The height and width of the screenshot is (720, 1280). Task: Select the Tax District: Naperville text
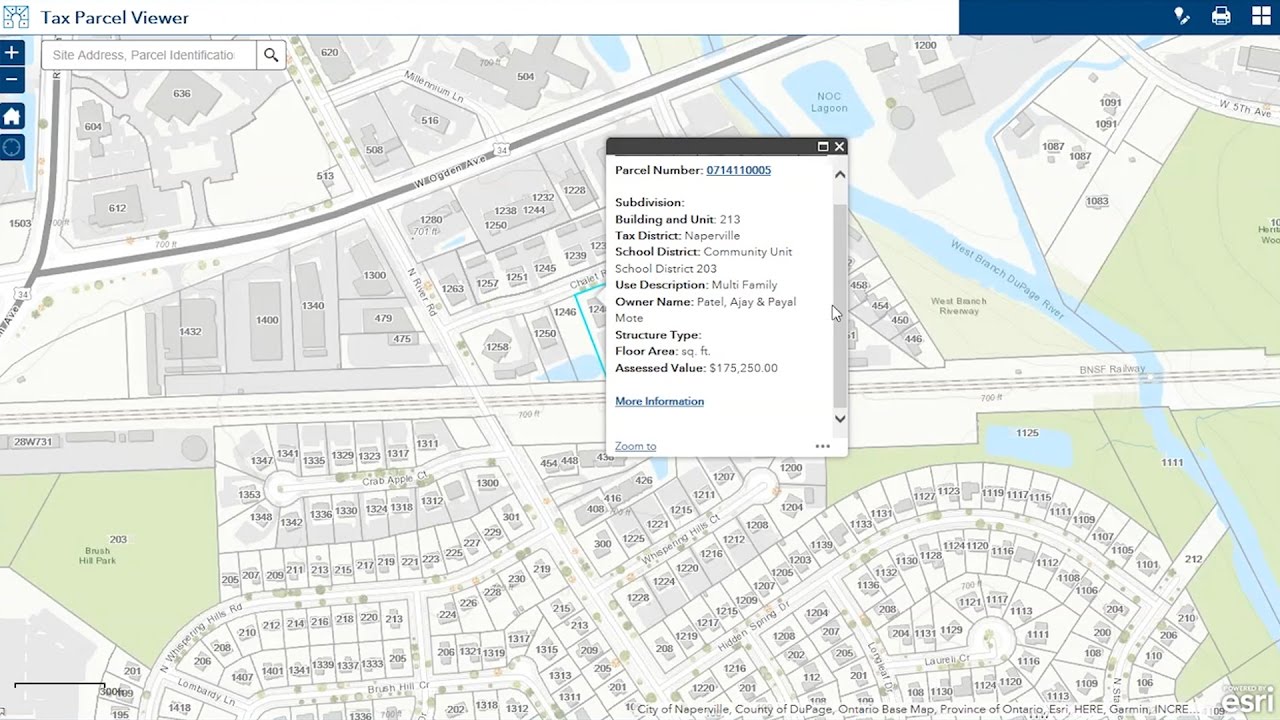tap(677, 236)
